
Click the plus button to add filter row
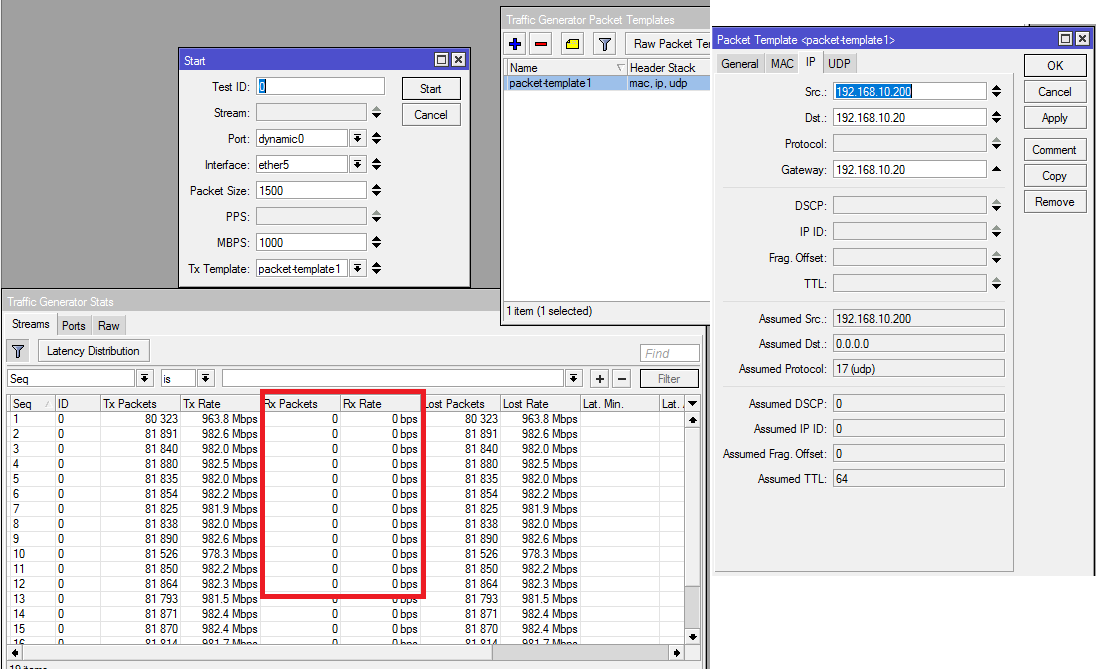(x=600, y=379)
